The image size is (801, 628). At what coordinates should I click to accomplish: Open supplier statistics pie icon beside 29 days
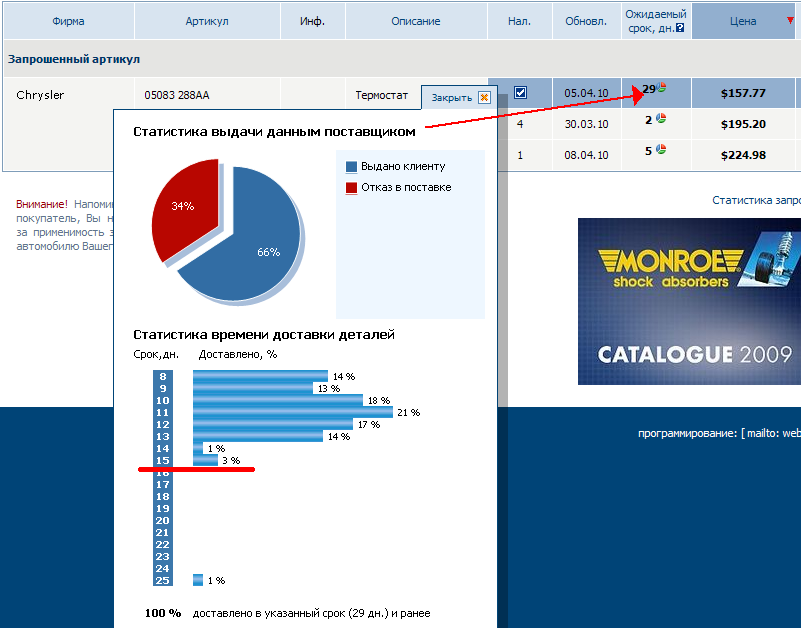(662, 89)
